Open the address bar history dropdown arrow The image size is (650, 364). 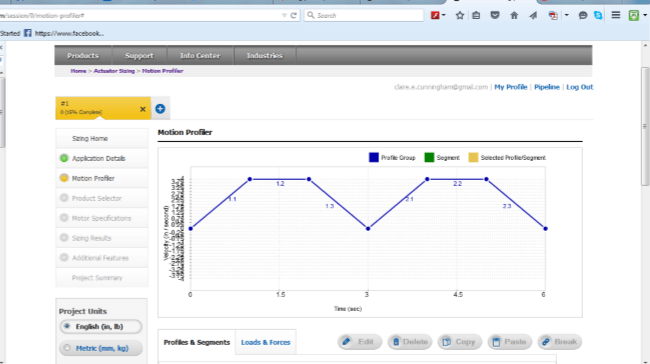click(284, 15)
